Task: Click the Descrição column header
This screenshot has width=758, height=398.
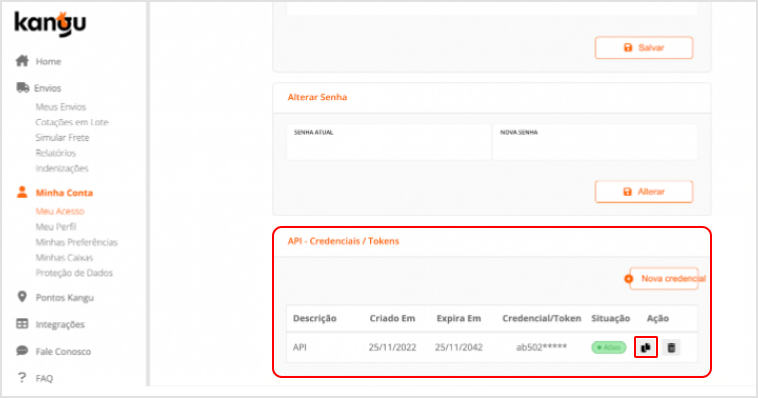Action: tap(315, 318)
